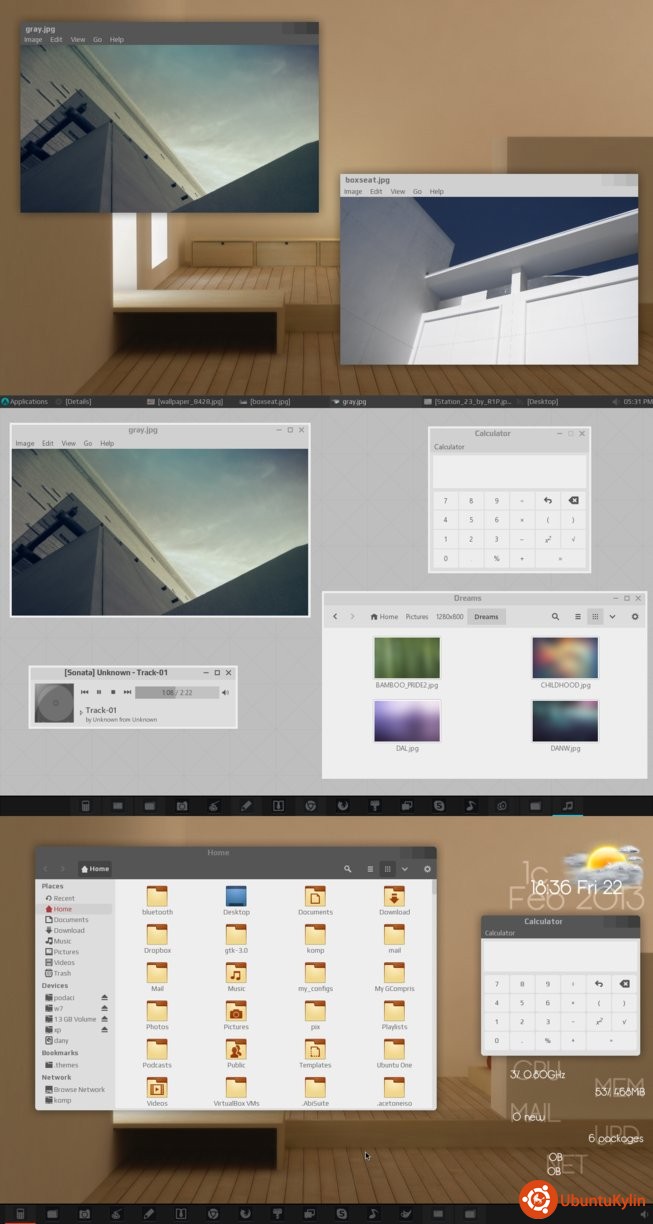This screenshot has width=653, height=1224.
Task: Expand view options chevron in Dreams toolbar
Action: coord(612,617)
